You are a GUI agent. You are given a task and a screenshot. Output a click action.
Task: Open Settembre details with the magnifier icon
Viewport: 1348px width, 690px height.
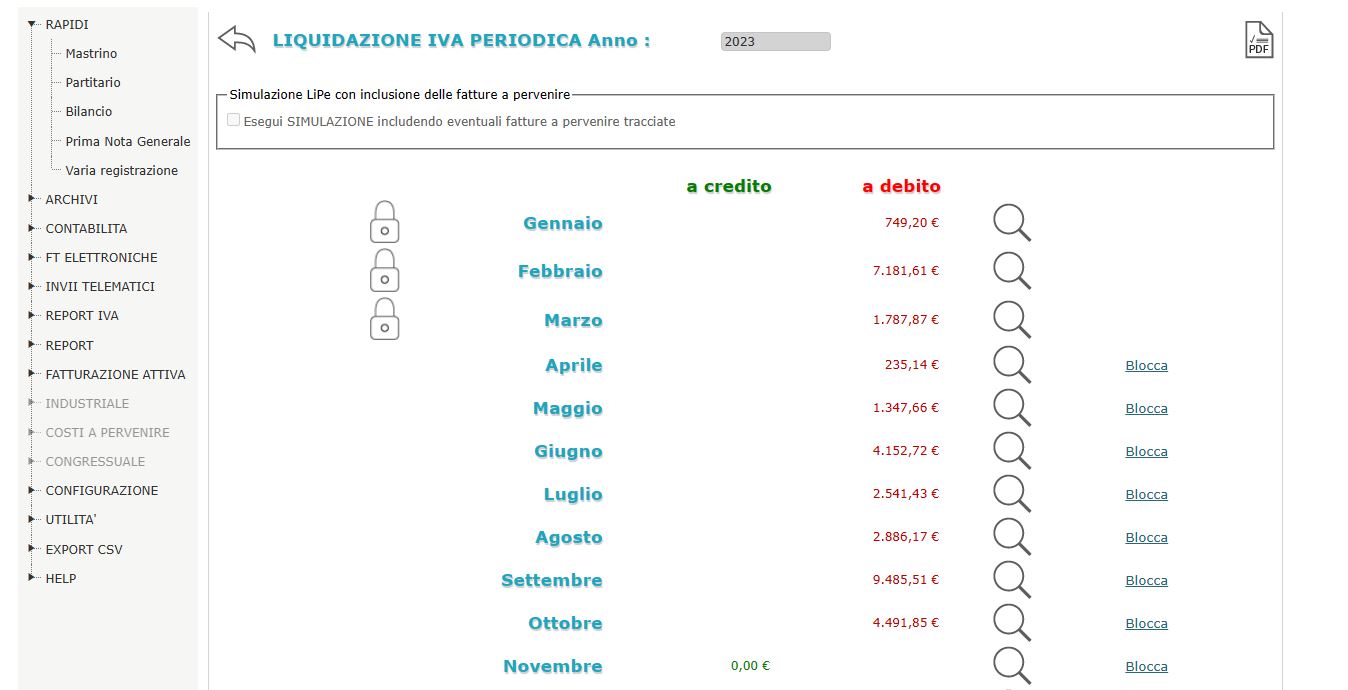(1011, 580)
